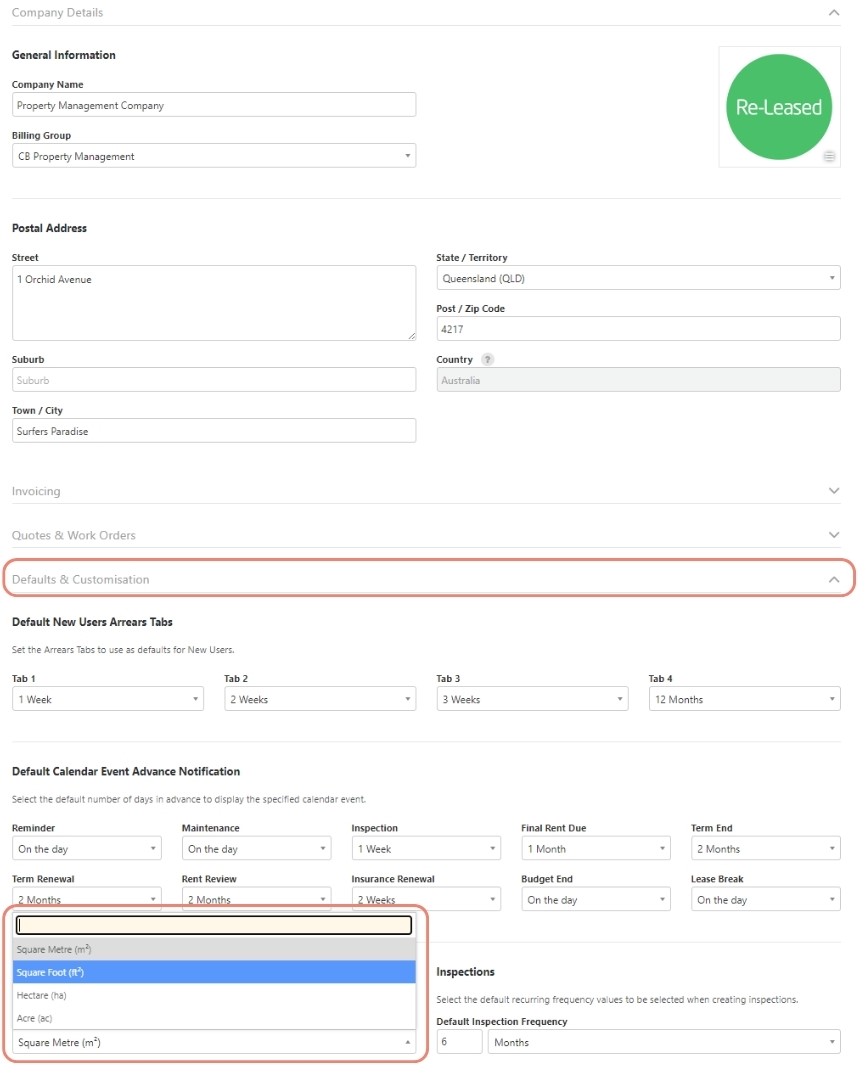
Task: Open the Maintenance notification dropdown
Action: pyautogui.click(x=256, y=849)
